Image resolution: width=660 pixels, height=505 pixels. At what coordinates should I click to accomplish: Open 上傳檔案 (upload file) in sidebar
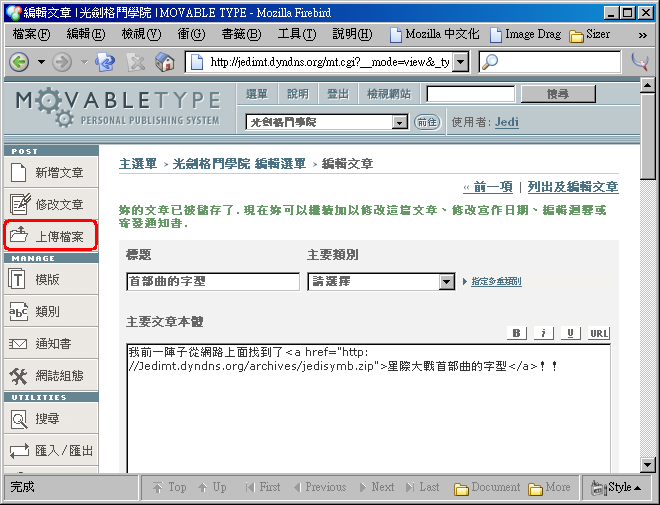coord(51,236)
